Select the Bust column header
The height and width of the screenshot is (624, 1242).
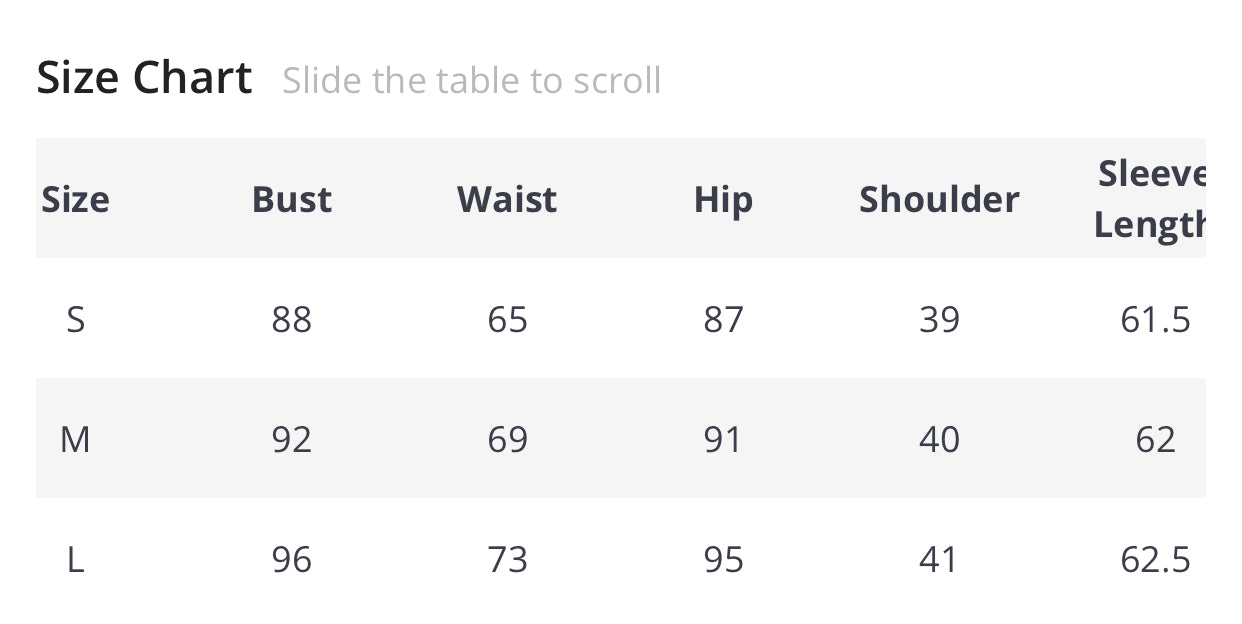(291, 199)
